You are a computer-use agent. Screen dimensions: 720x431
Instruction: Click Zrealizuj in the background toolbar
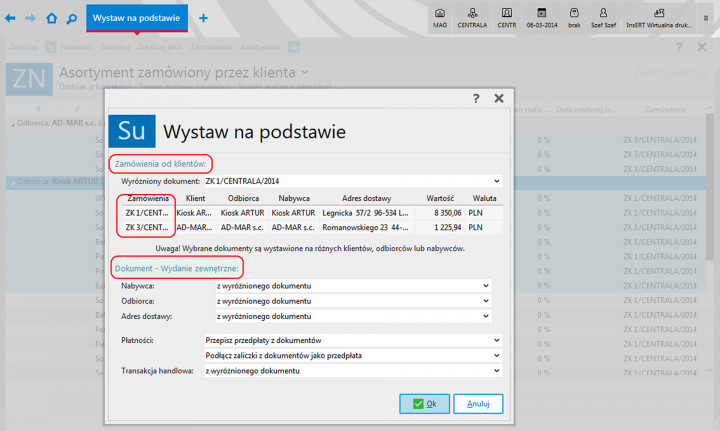pyautogui.click(x=23, y=47)
